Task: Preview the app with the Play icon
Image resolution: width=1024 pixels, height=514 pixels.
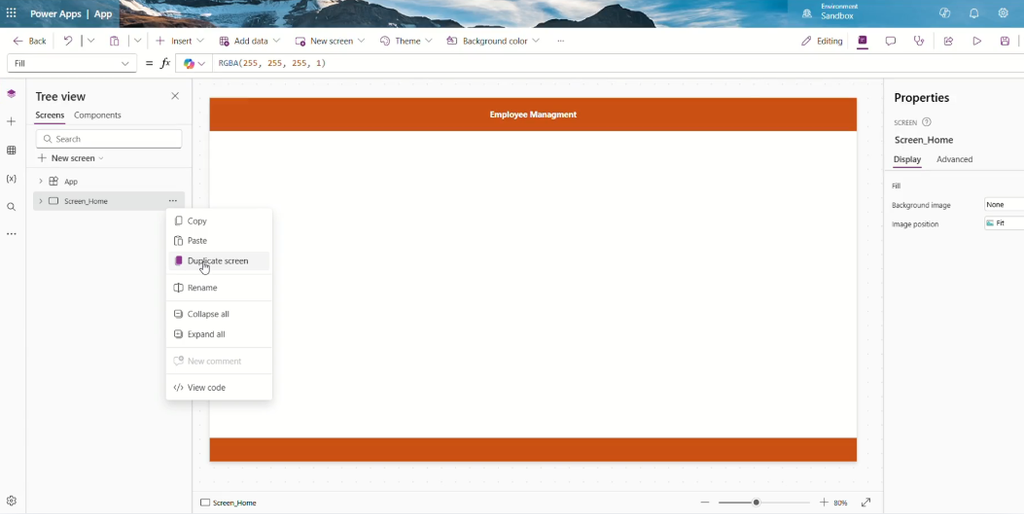Action: point(977,40)
